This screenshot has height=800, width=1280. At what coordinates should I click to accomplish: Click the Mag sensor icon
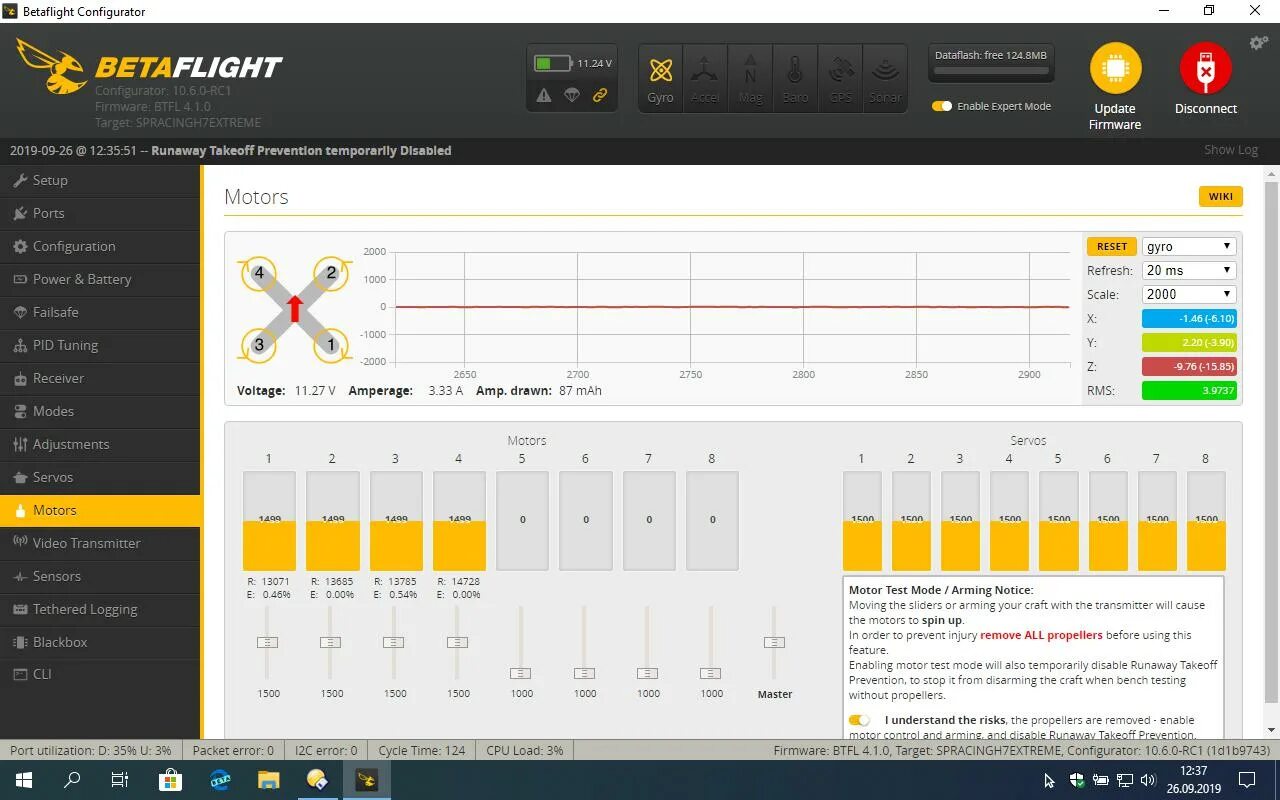tap(750, 78)
